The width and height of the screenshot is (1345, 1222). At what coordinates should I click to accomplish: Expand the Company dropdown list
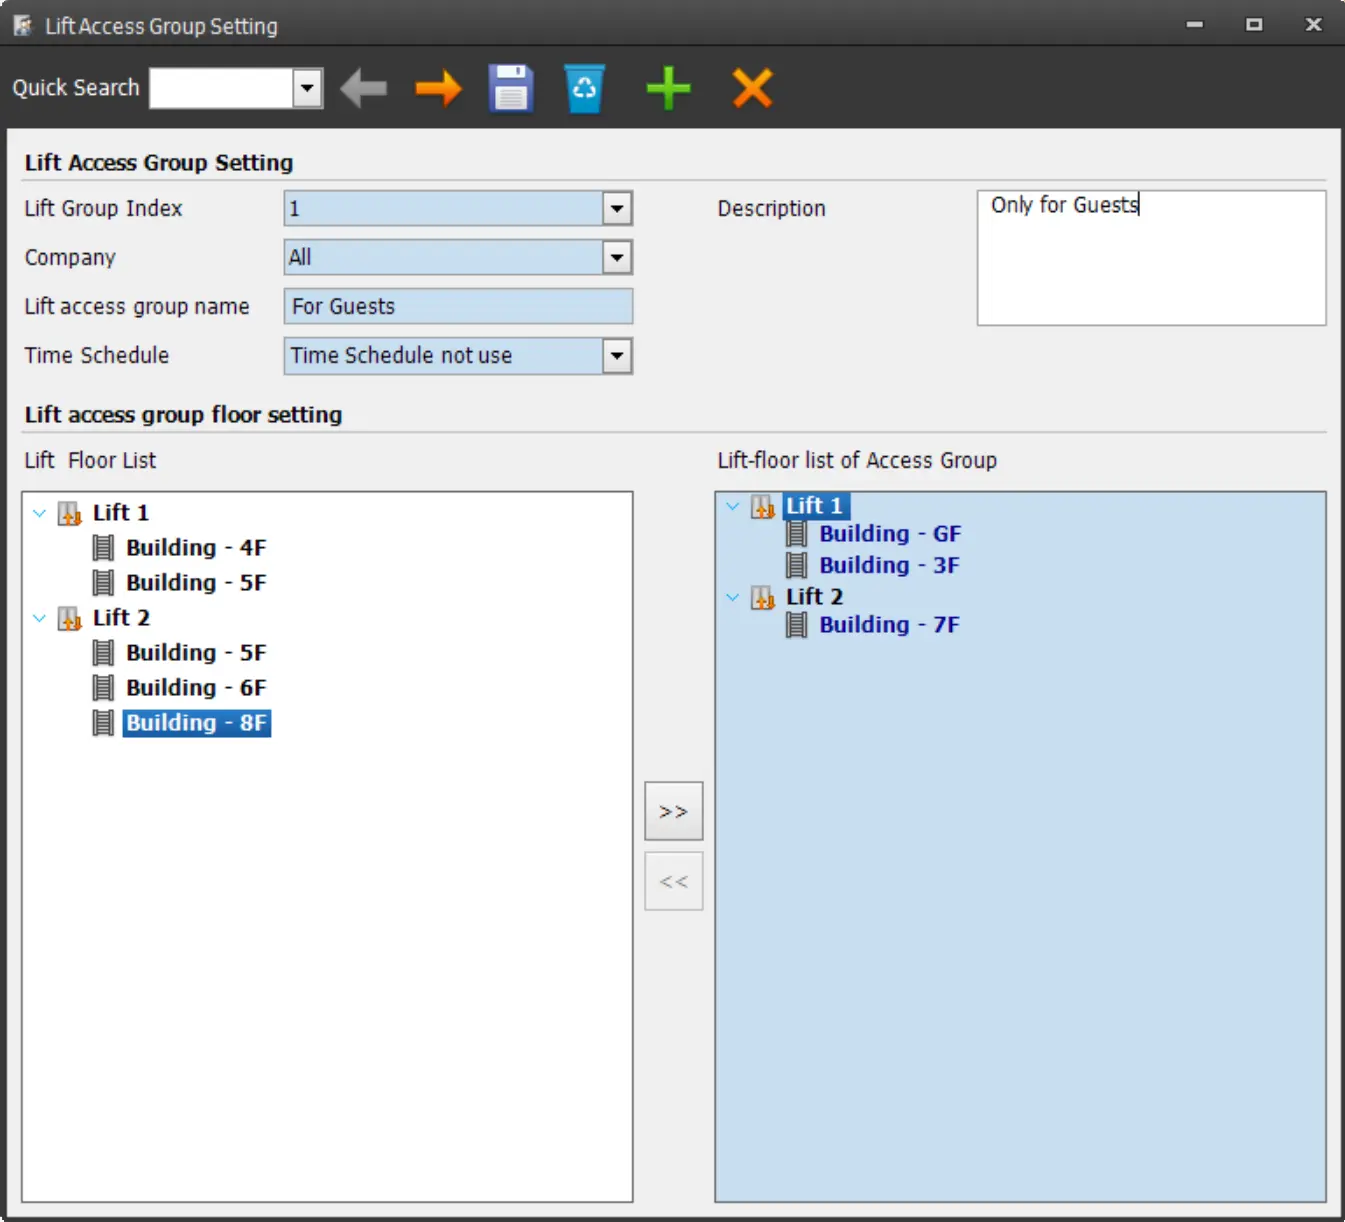pyautogui.click(x=617, y=258)
